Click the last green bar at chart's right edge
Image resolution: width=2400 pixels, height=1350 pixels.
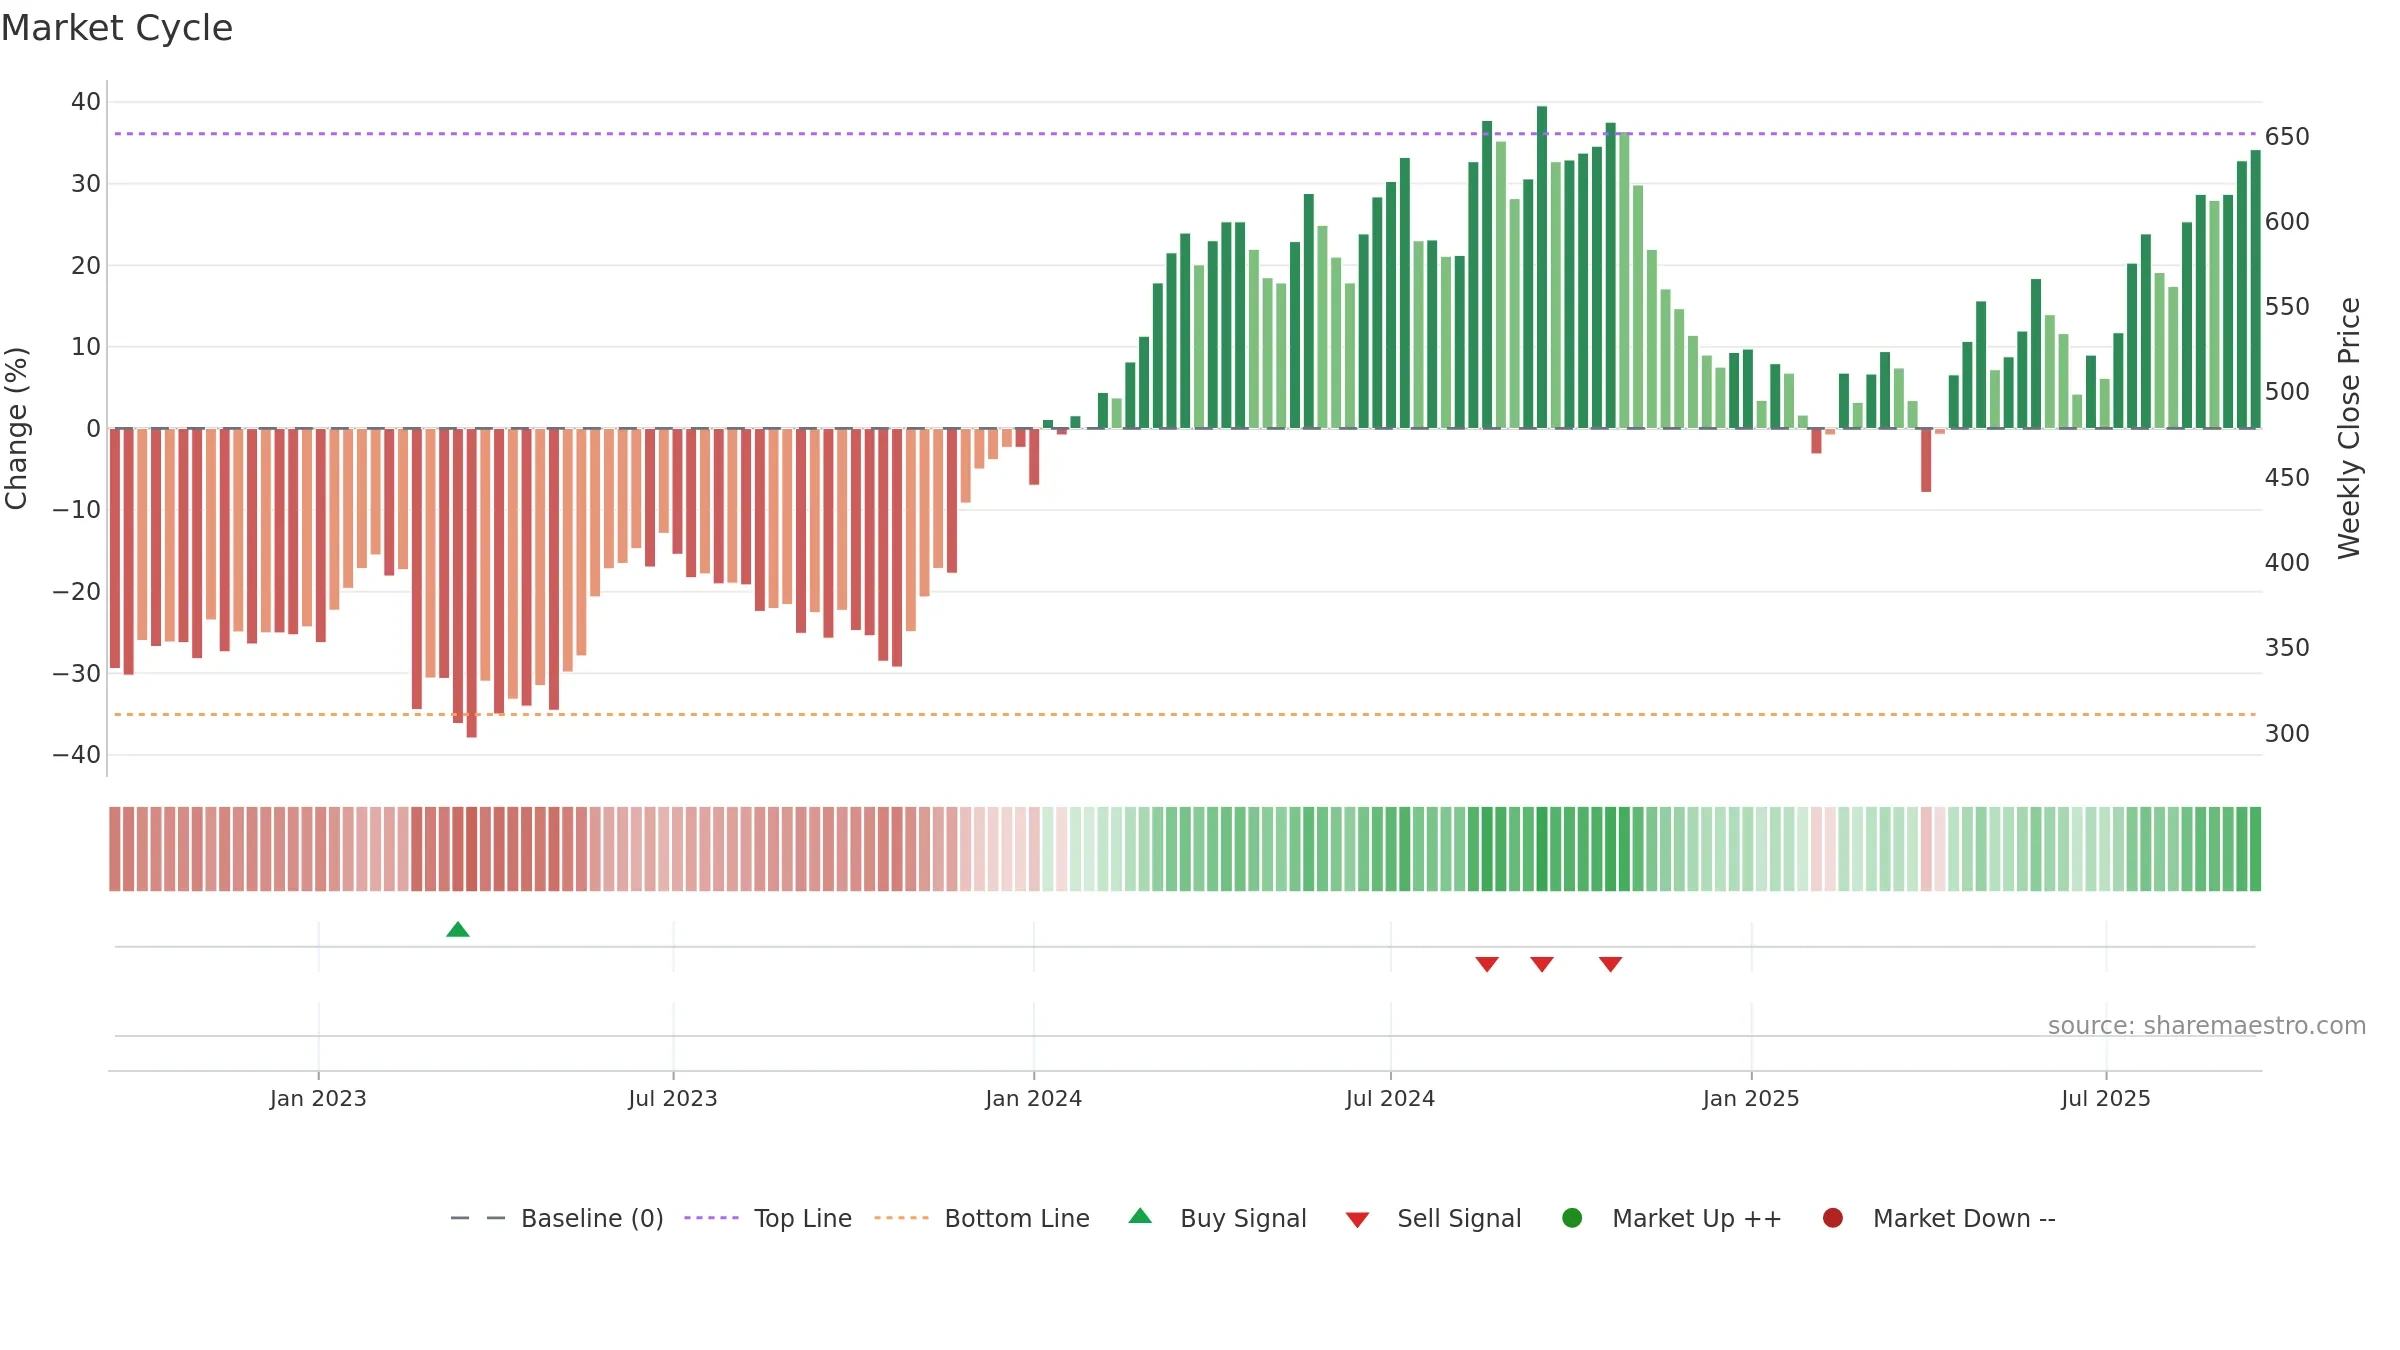coord(2255,289)
